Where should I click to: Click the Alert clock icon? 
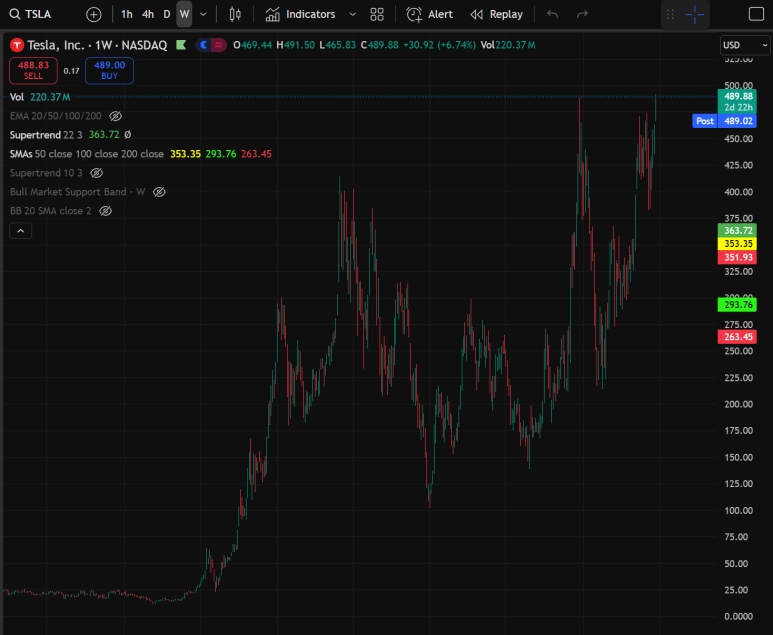click(x=415, y=14)
